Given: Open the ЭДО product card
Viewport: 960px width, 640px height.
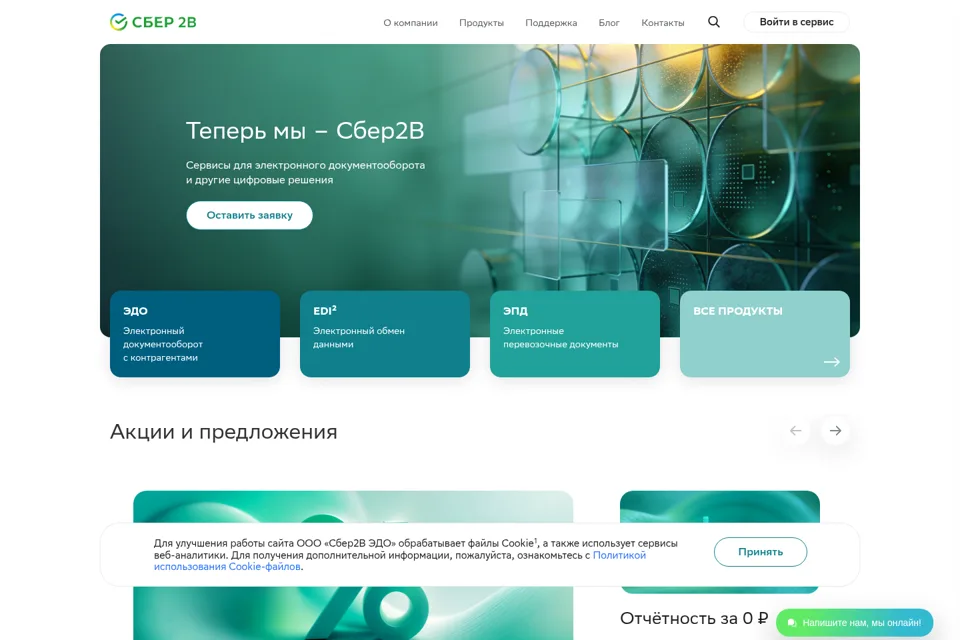Looking at the screenshot, I should [195, 334].
